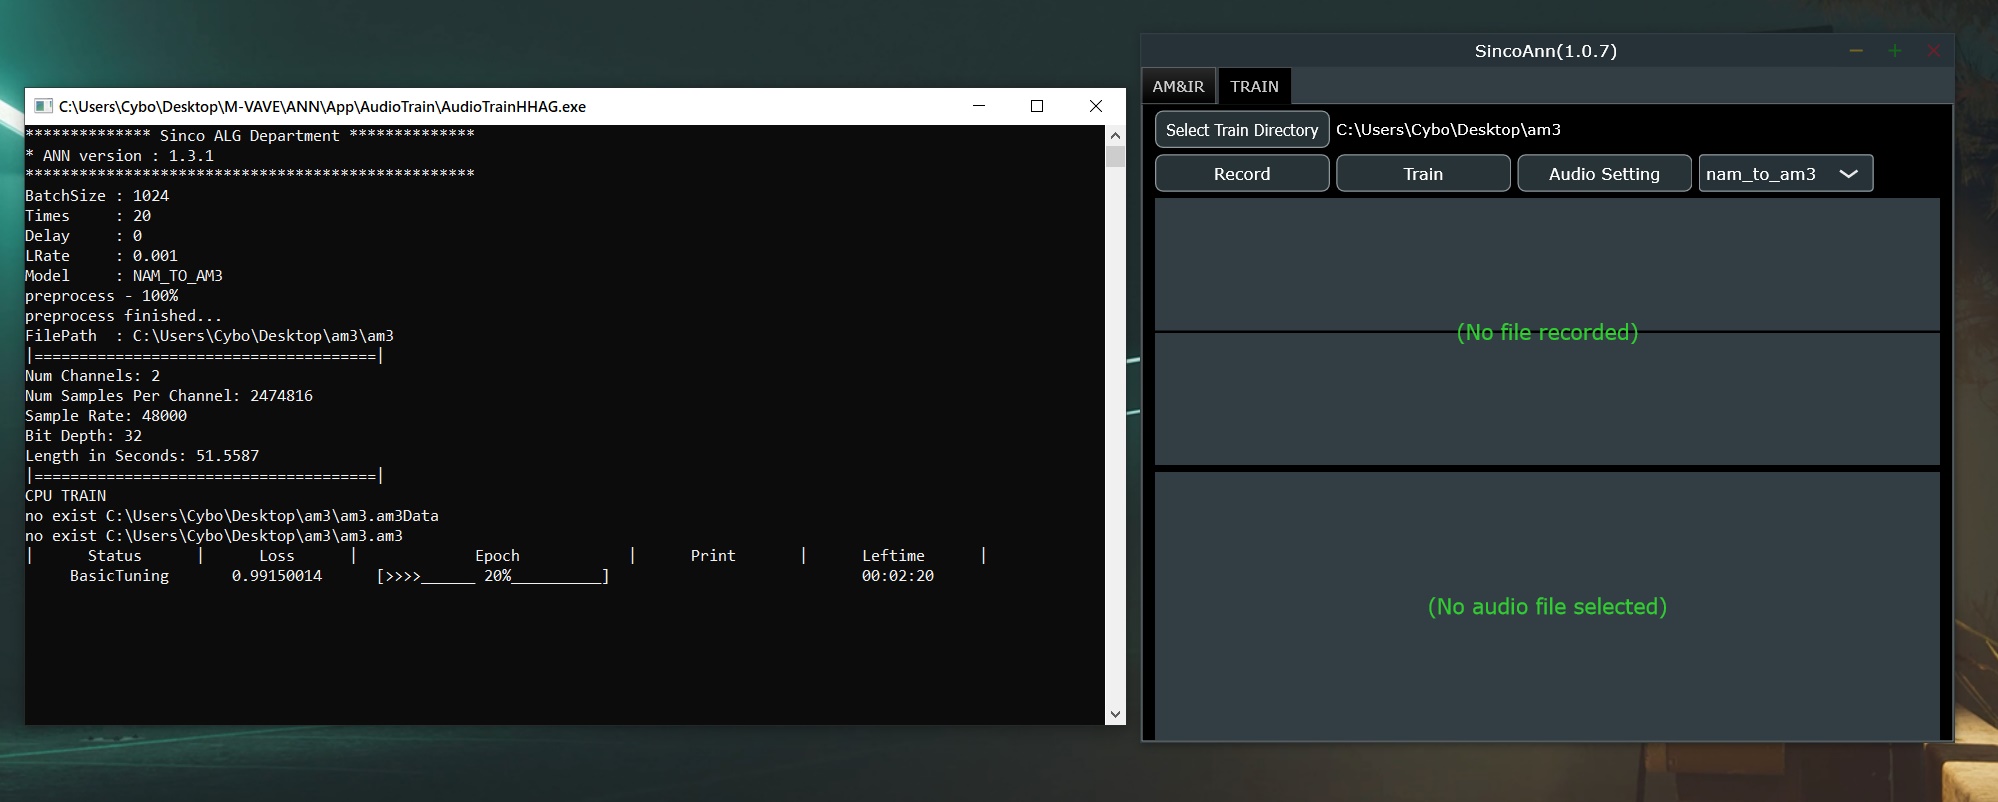The image size is (1998, 802).
Task: Minimize the AudioTrainHHAG console window
Action: [979, 106]
